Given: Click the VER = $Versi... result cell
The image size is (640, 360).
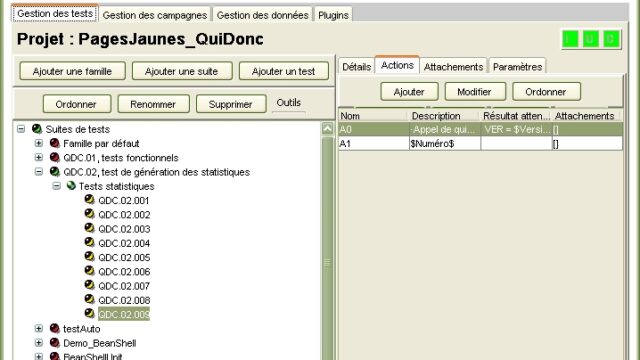Looking at the screenshot, I should 516,129.
